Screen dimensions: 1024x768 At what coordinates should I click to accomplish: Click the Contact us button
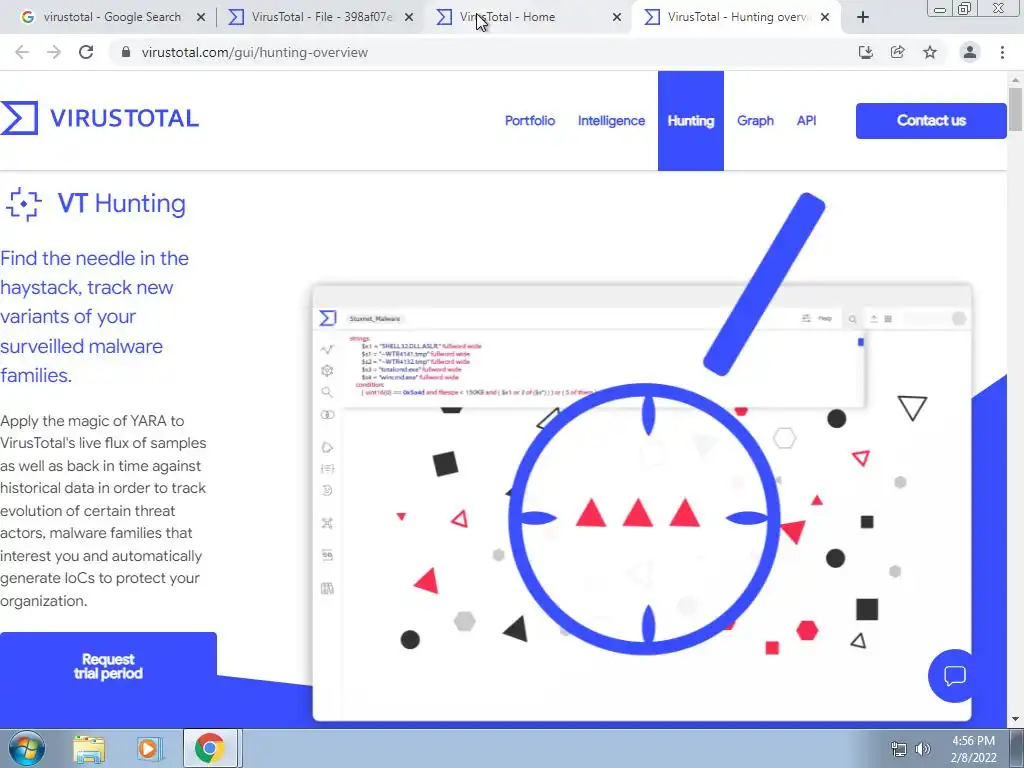point(931,121)
